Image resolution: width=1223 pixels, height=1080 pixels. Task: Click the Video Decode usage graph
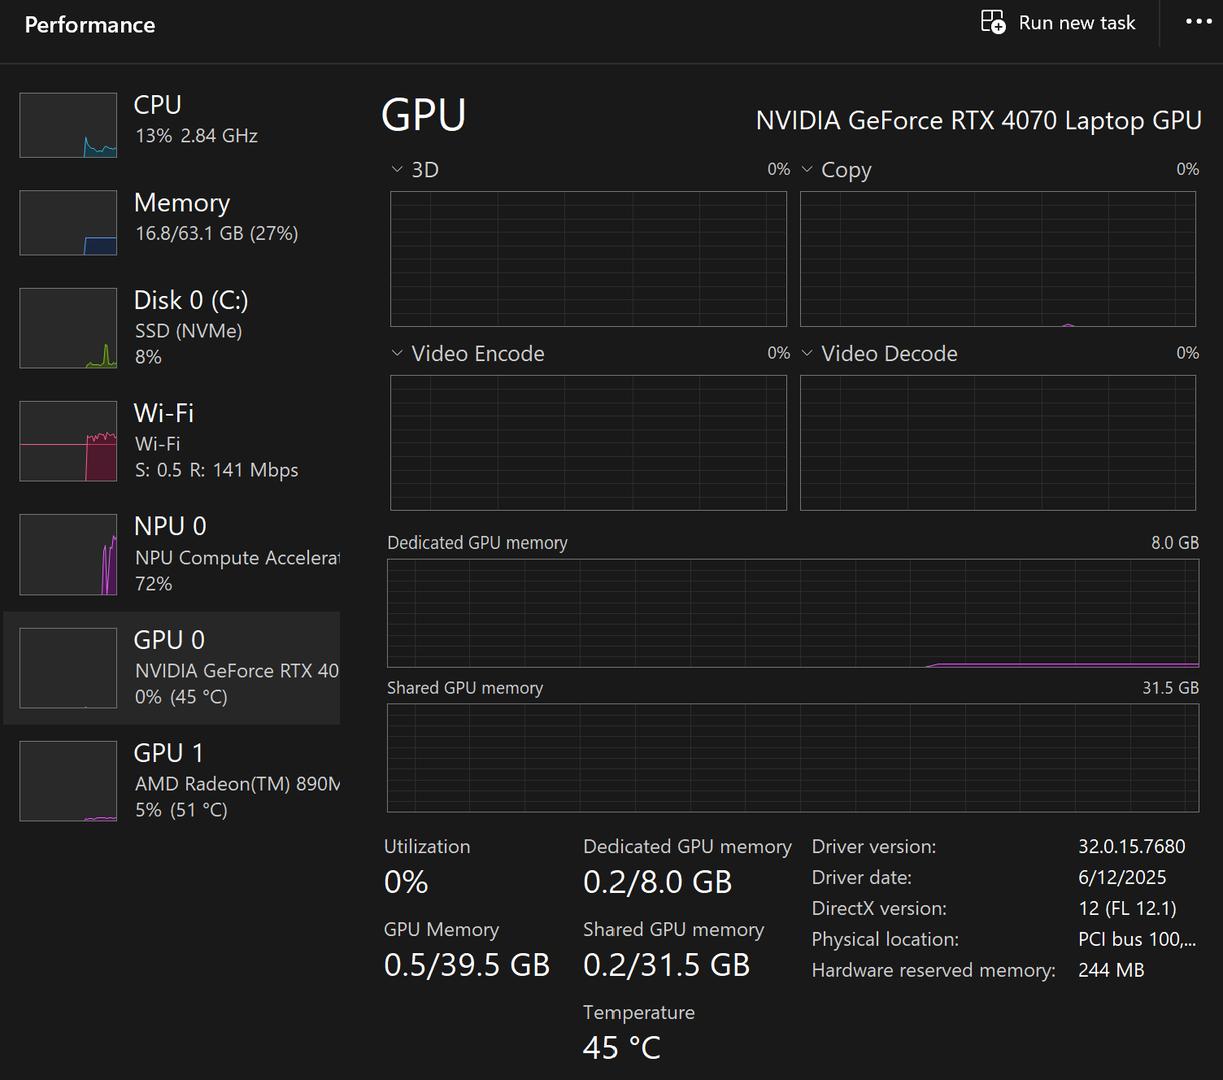pos(997,443)
